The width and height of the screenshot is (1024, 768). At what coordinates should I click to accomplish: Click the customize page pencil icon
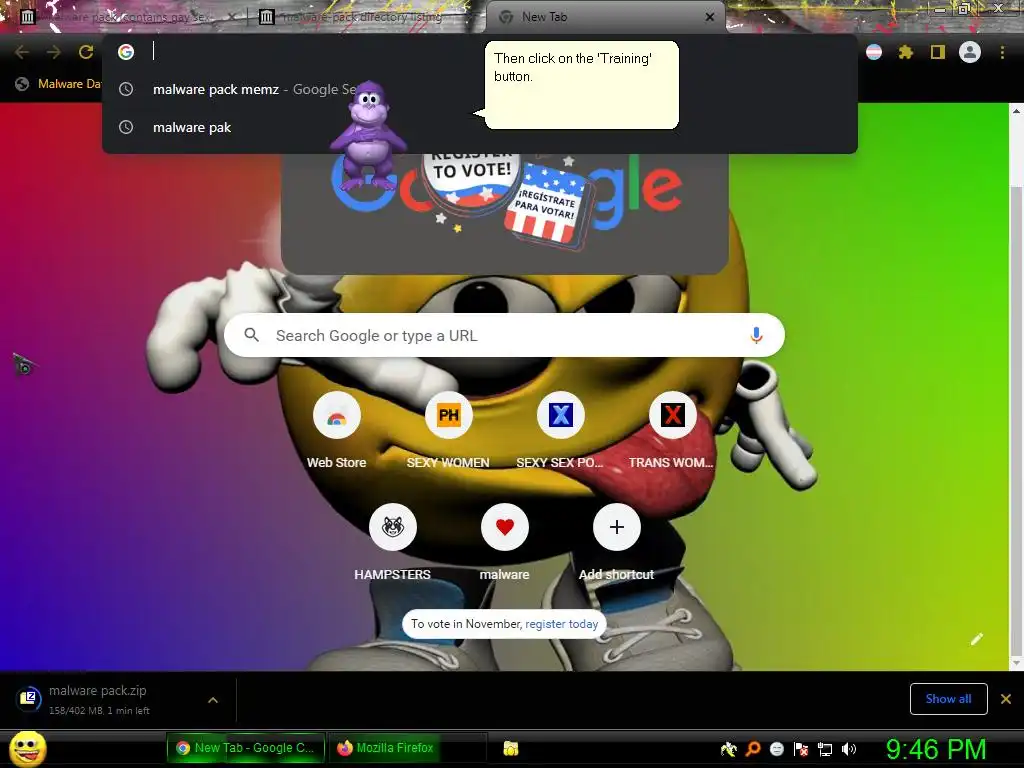tap(976, 639)
